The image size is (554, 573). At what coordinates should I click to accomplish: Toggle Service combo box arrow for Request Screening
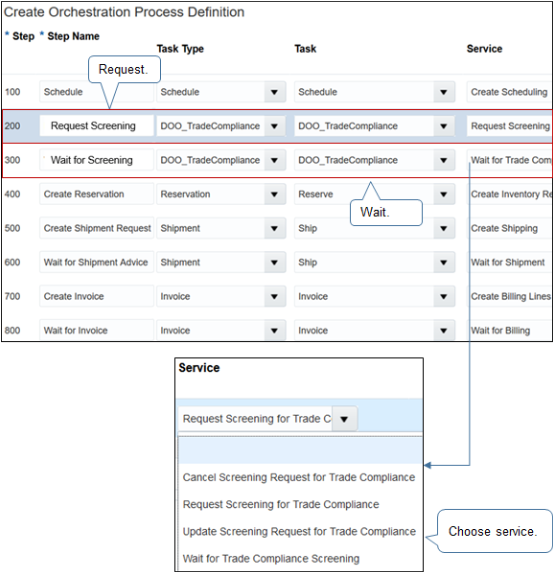344,419
